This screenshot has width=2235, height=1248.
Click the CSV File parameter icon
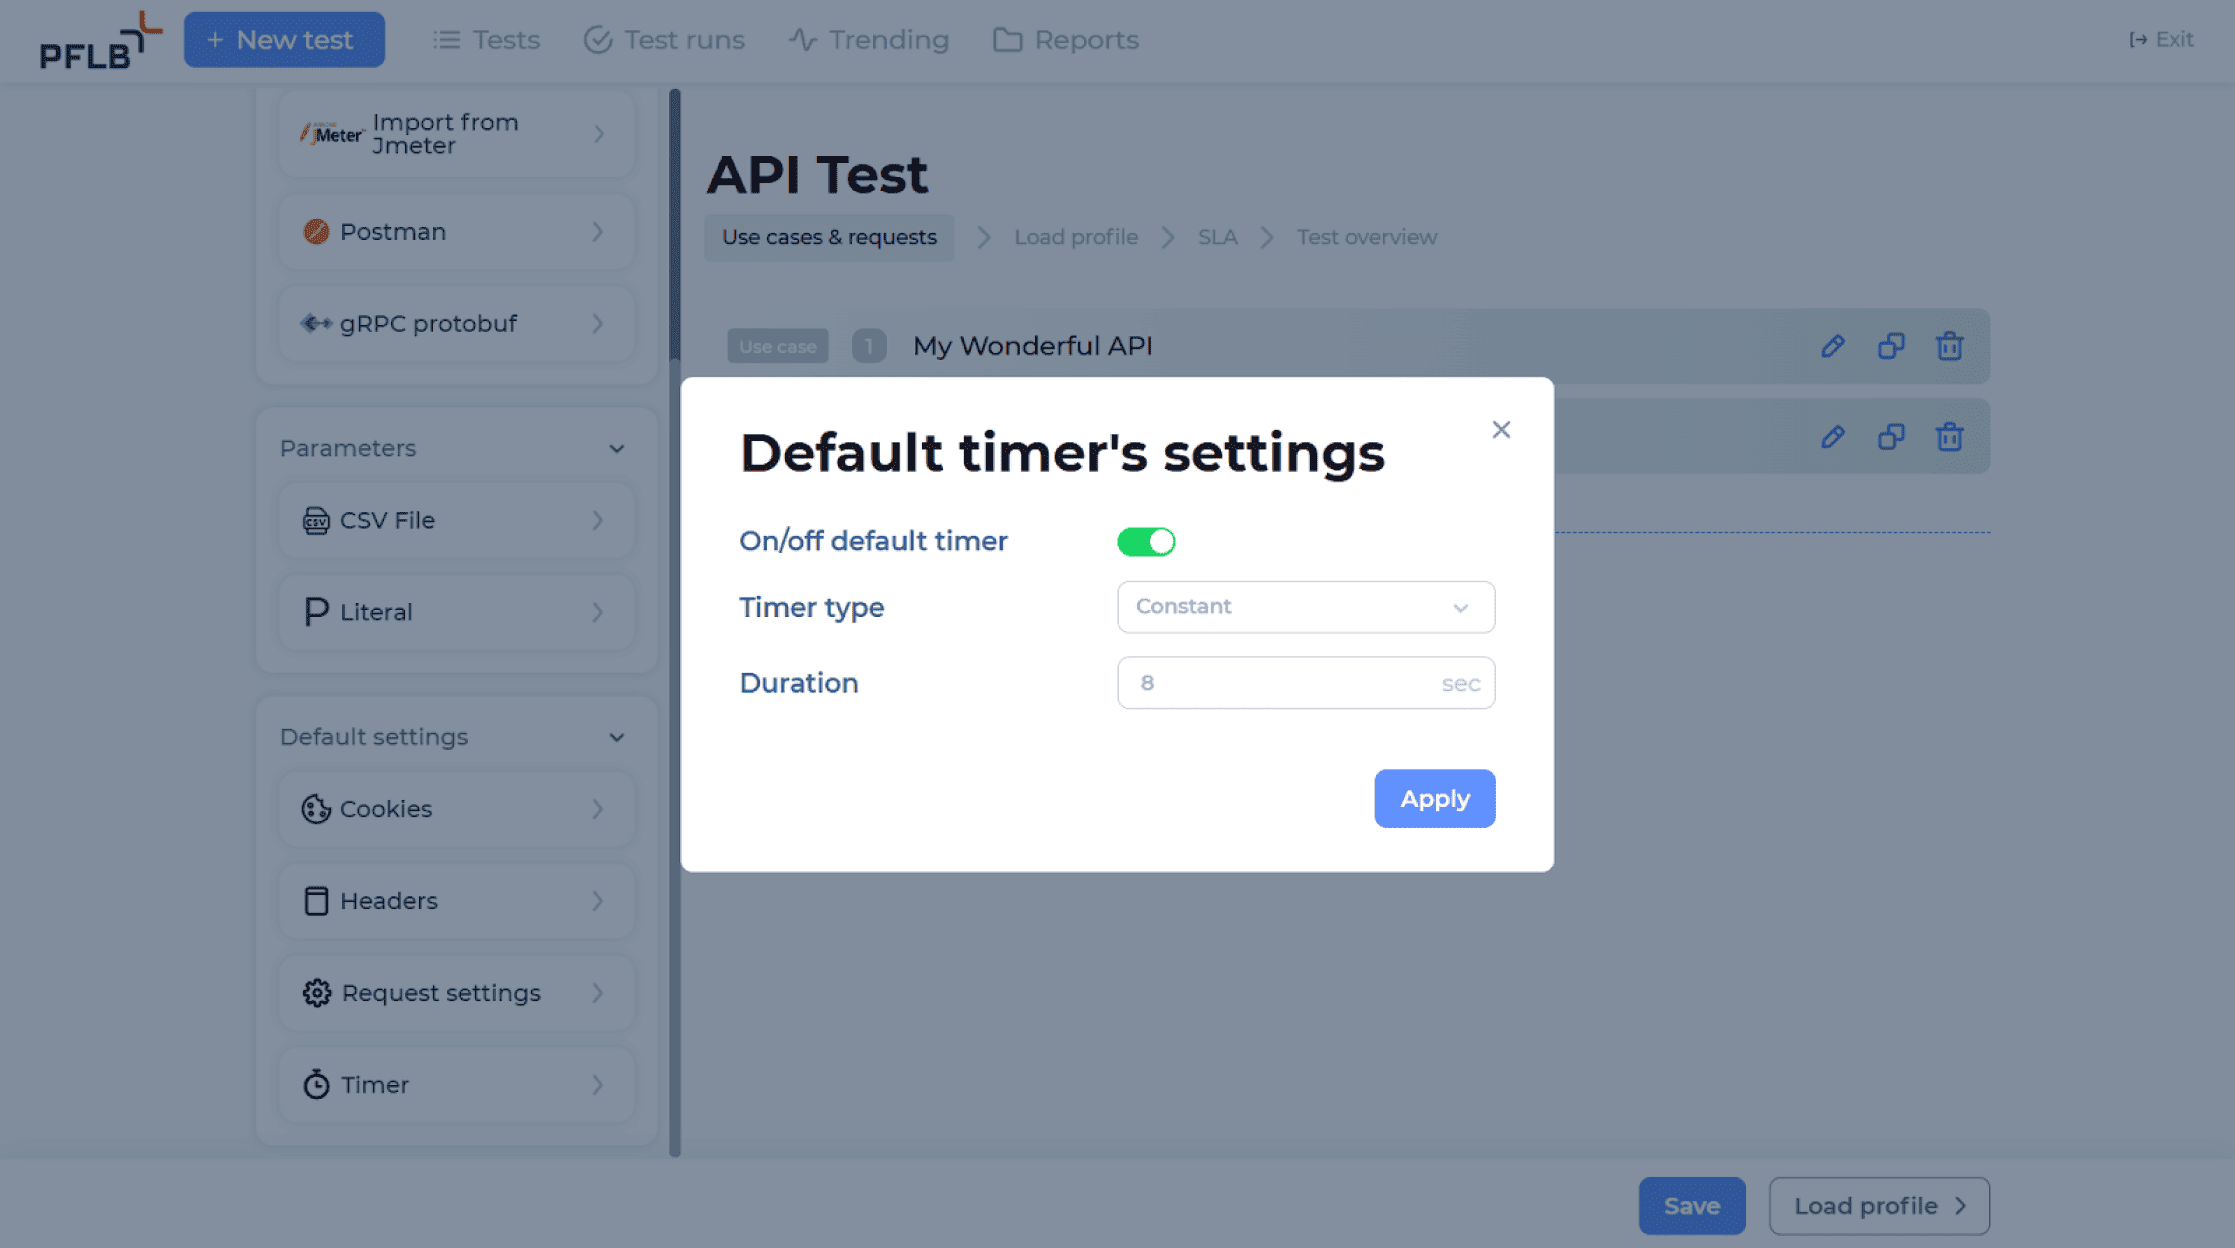[x=315, y=519]
